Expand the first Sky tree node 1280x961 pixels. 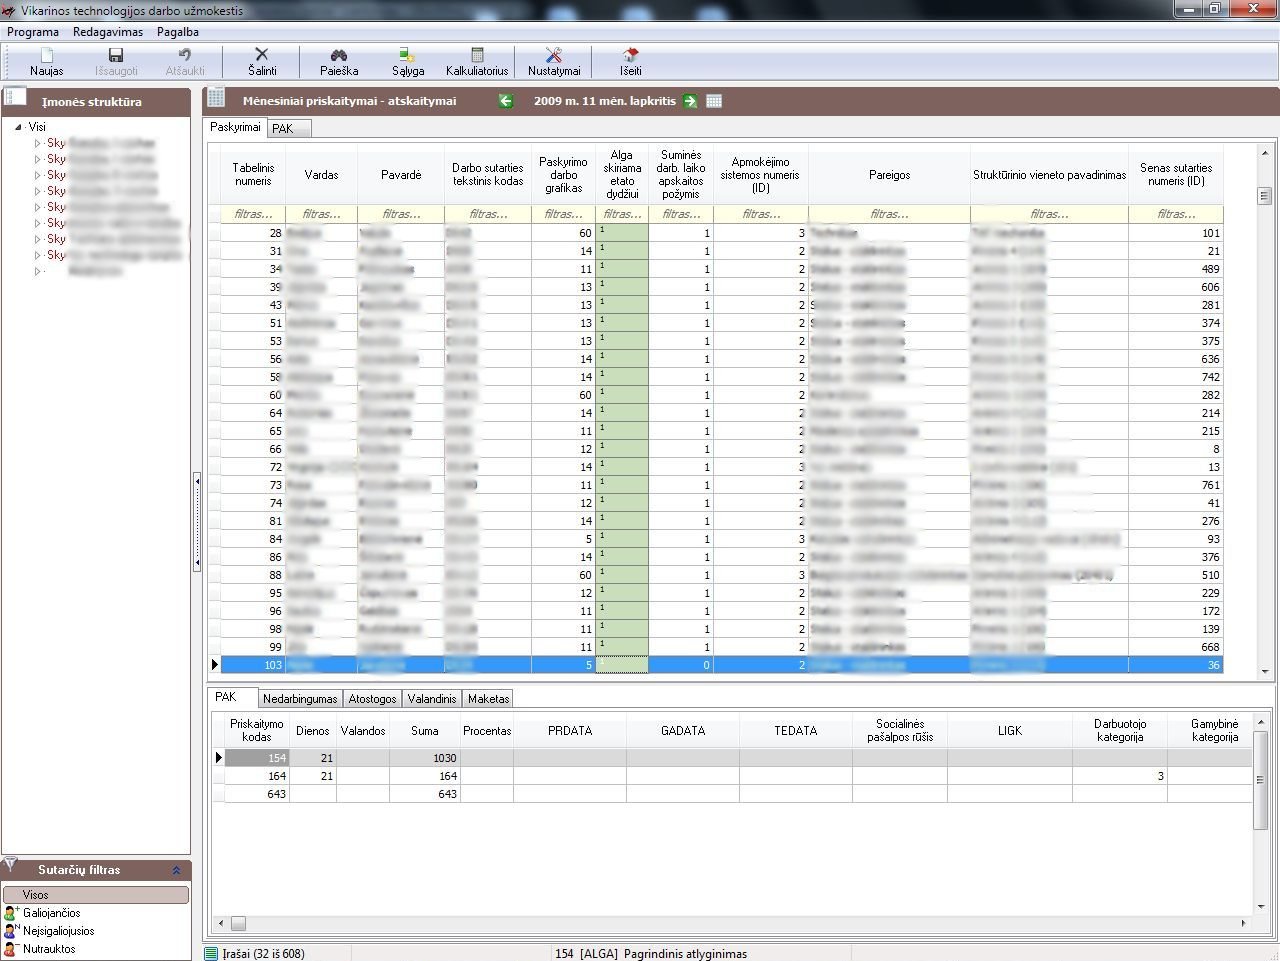38,143
